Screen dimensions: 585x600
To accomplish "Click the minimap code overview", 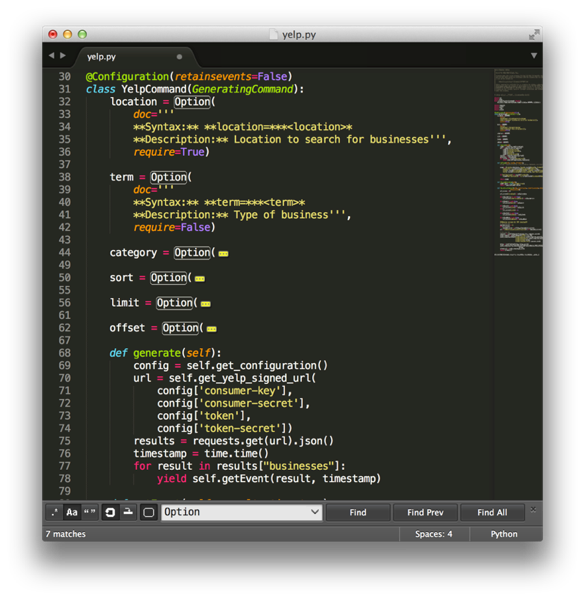I will click(518, 163).
